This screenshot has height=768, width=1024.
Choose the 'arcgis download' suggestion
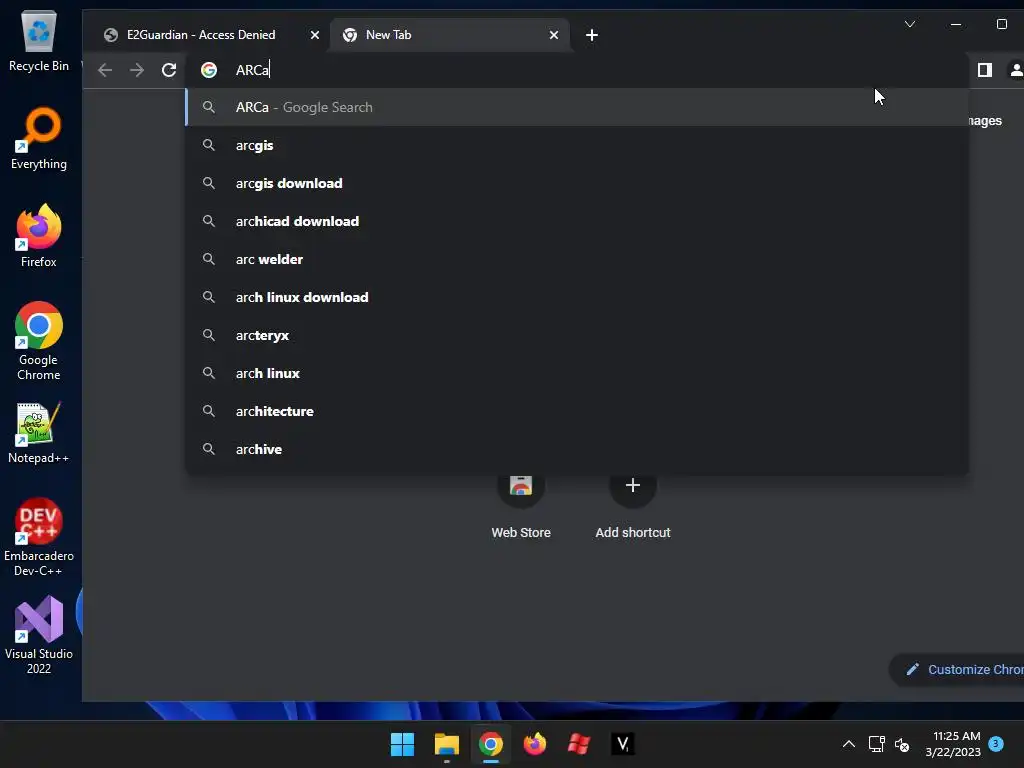[577, 183]
